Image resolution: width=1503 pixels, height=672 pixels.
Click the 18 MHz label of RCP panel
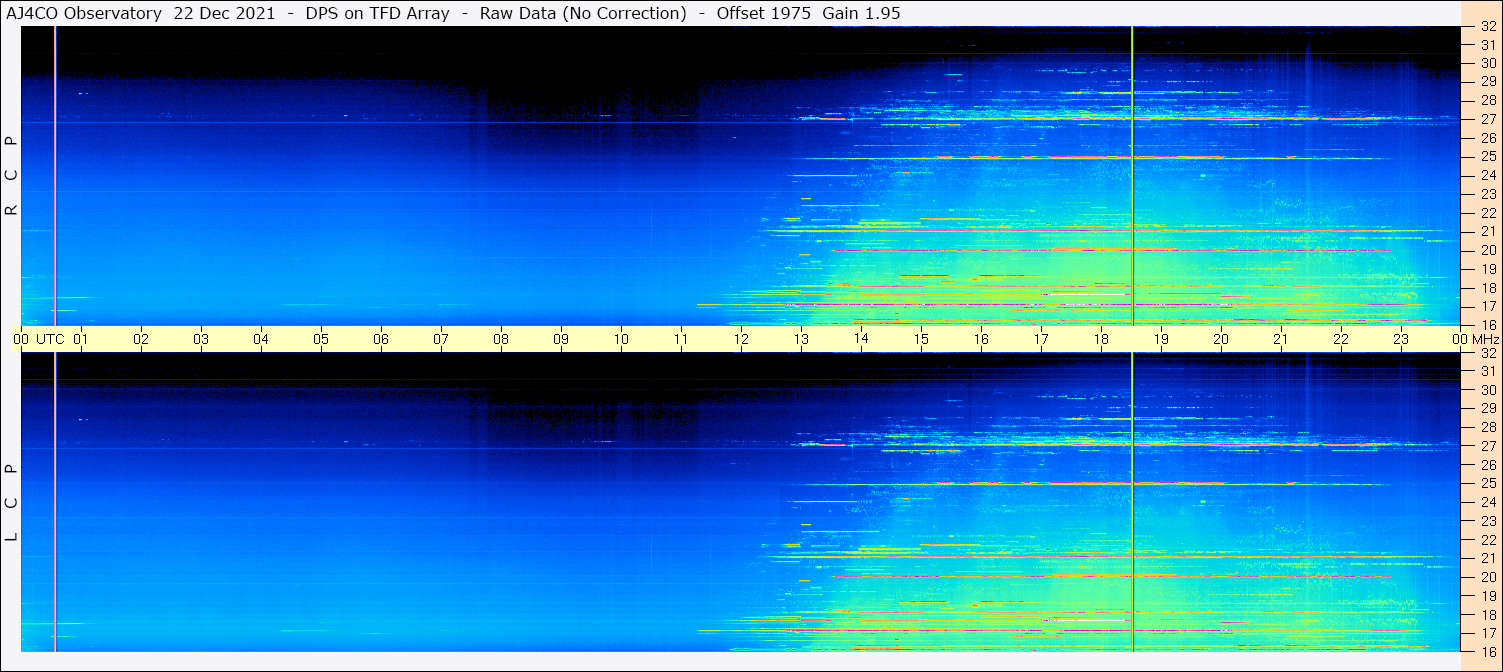point(1487,287)
